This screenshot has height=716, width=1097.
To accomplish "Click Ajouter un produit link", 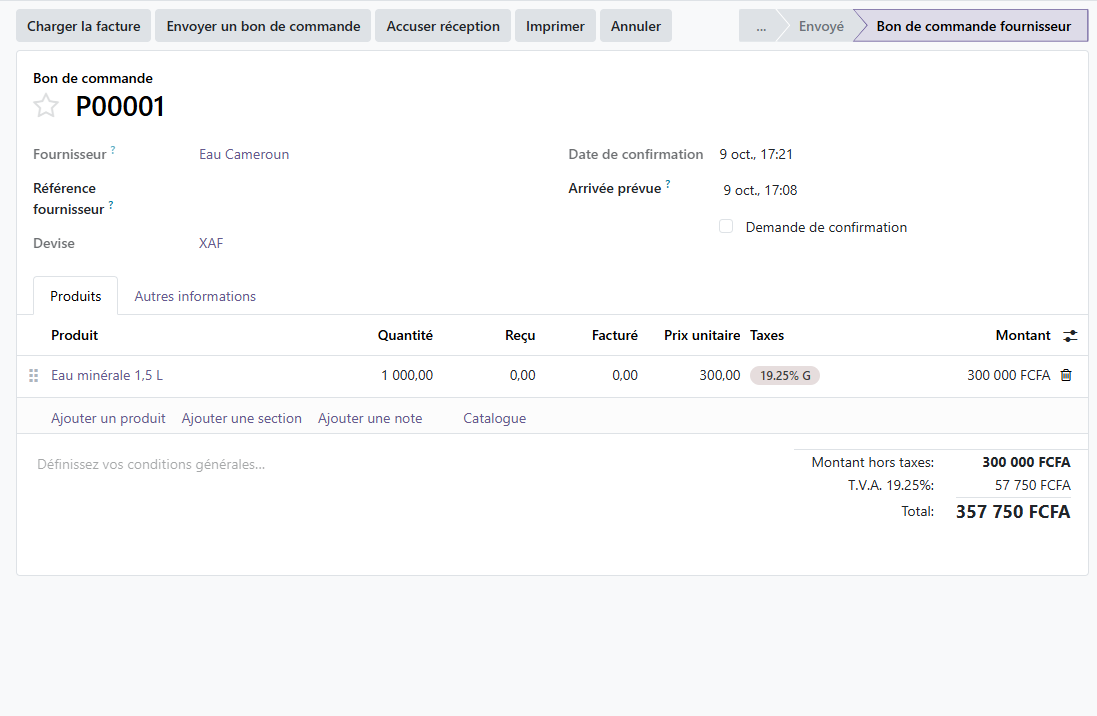I will click(108, 419).
